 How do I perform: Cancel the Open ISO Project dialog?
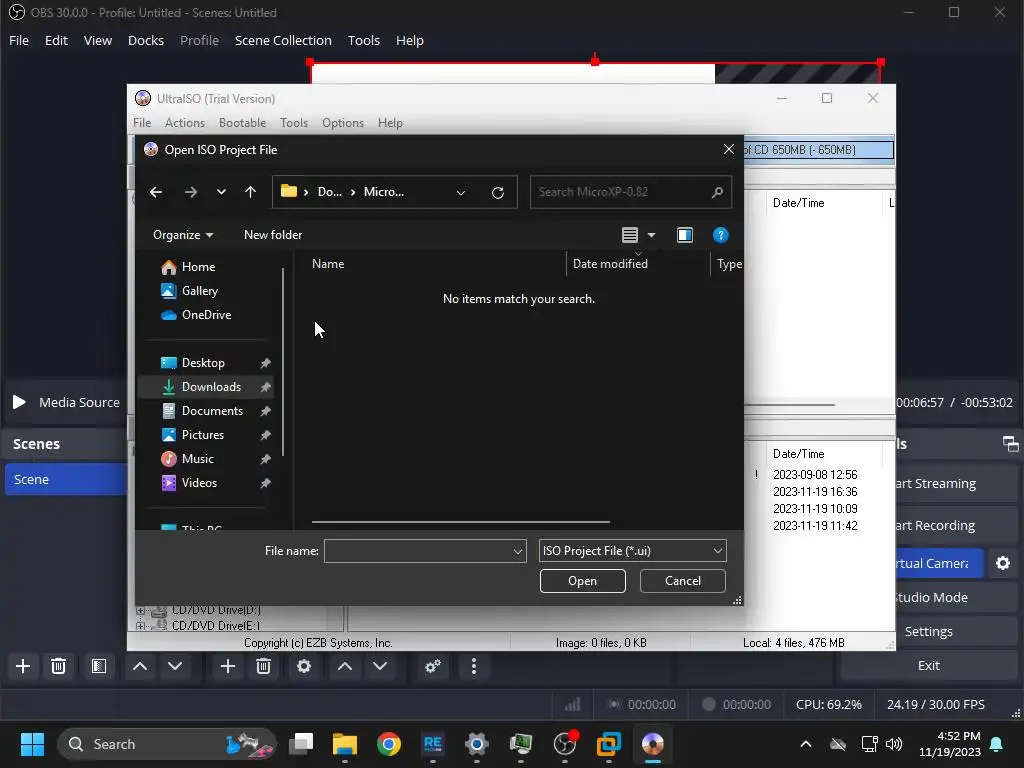click(682, 581)
